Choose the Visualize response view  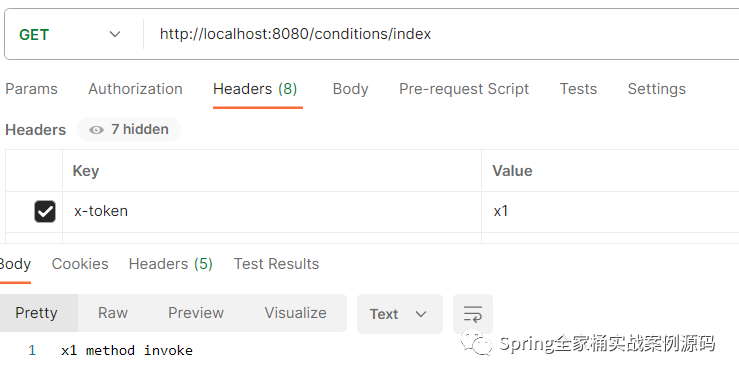coord(295,313)
